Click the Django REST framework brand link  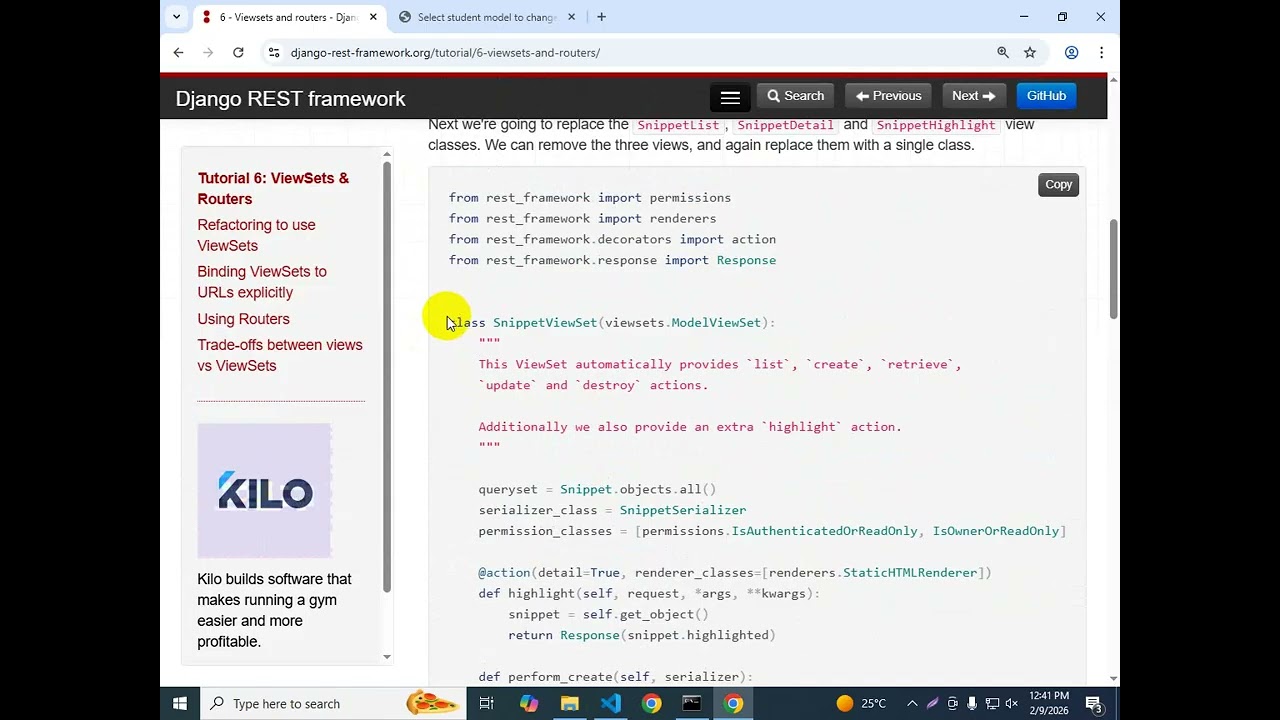[x=290, y=98]
